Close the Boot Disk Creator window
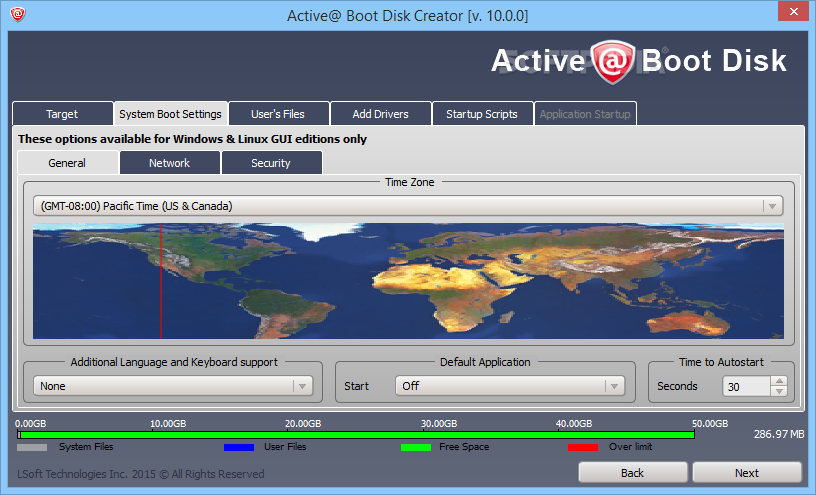Screen dimensions: 816x495 (x=793, y=11)
